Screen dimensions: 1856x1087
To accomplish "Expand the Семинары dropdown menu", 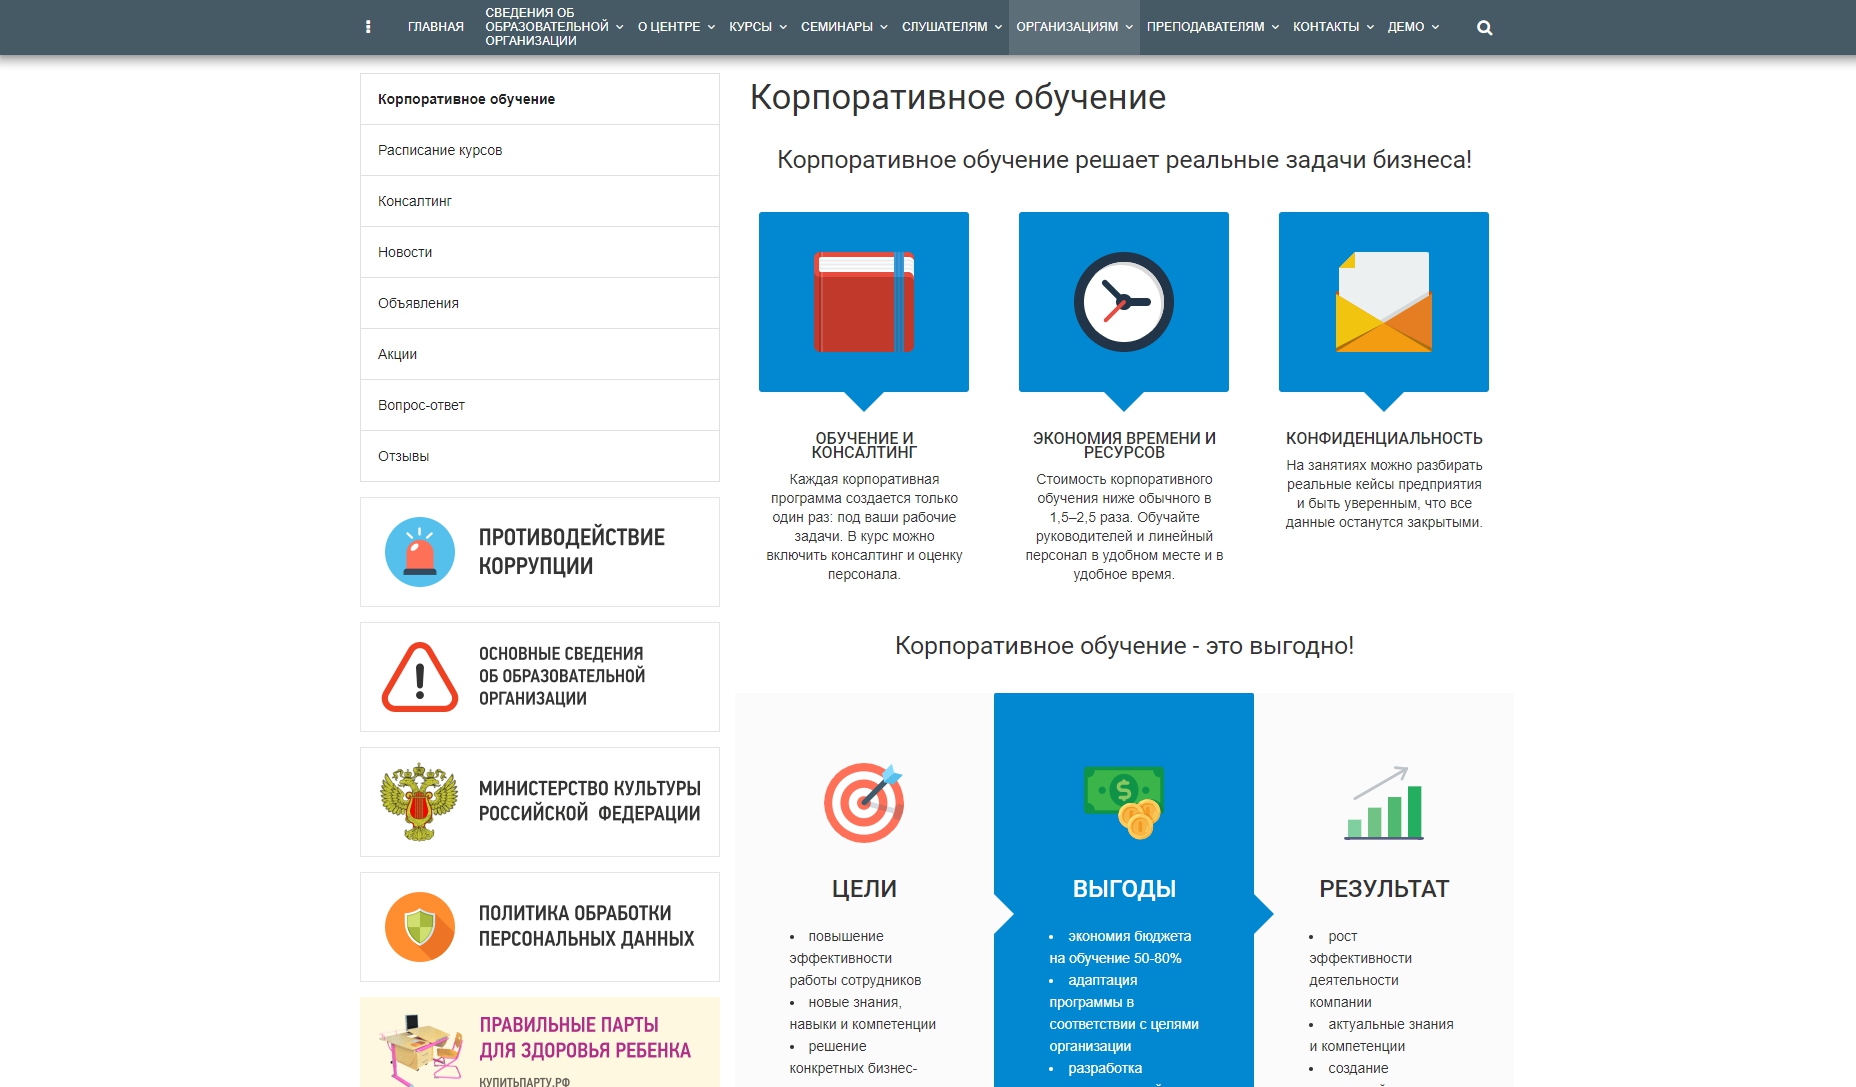I will [x=843, y=27].
